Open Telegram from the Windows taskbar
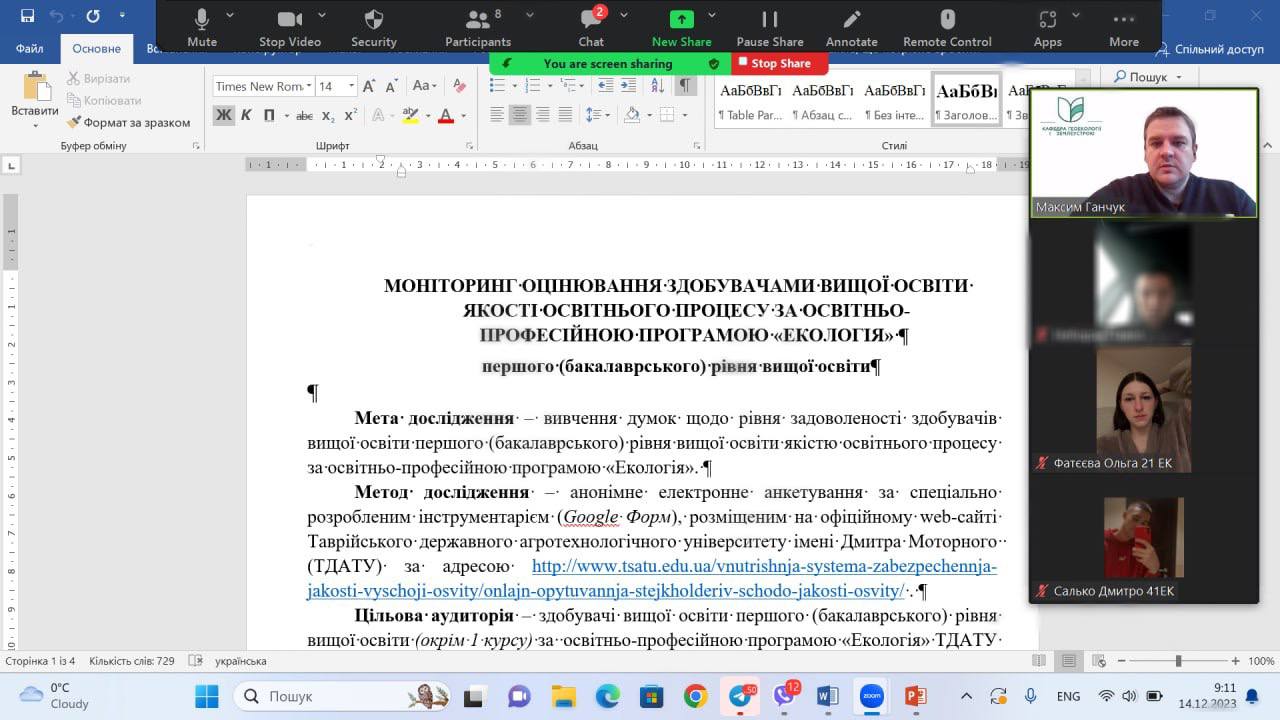Screen dimensions: 1280x720 740,696
